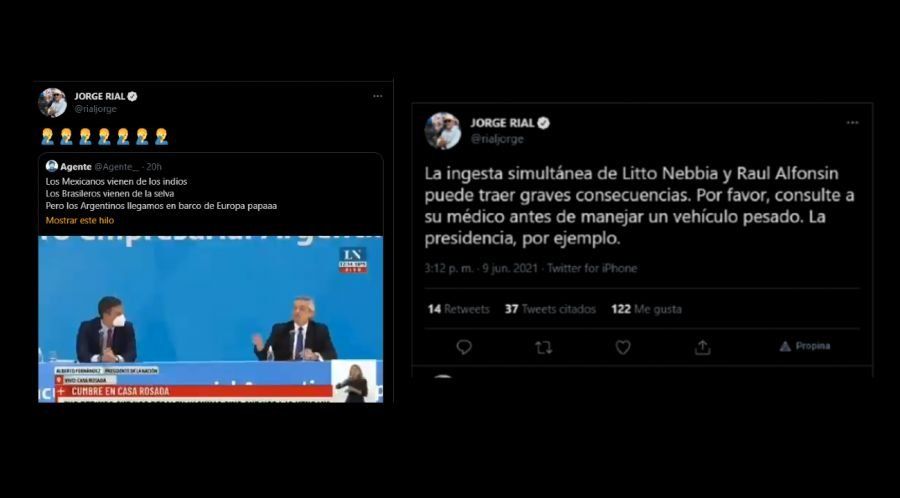Screen dimensions: 900x498
Task: View the 14 Retweets list
Action: (x=458, y=309)
